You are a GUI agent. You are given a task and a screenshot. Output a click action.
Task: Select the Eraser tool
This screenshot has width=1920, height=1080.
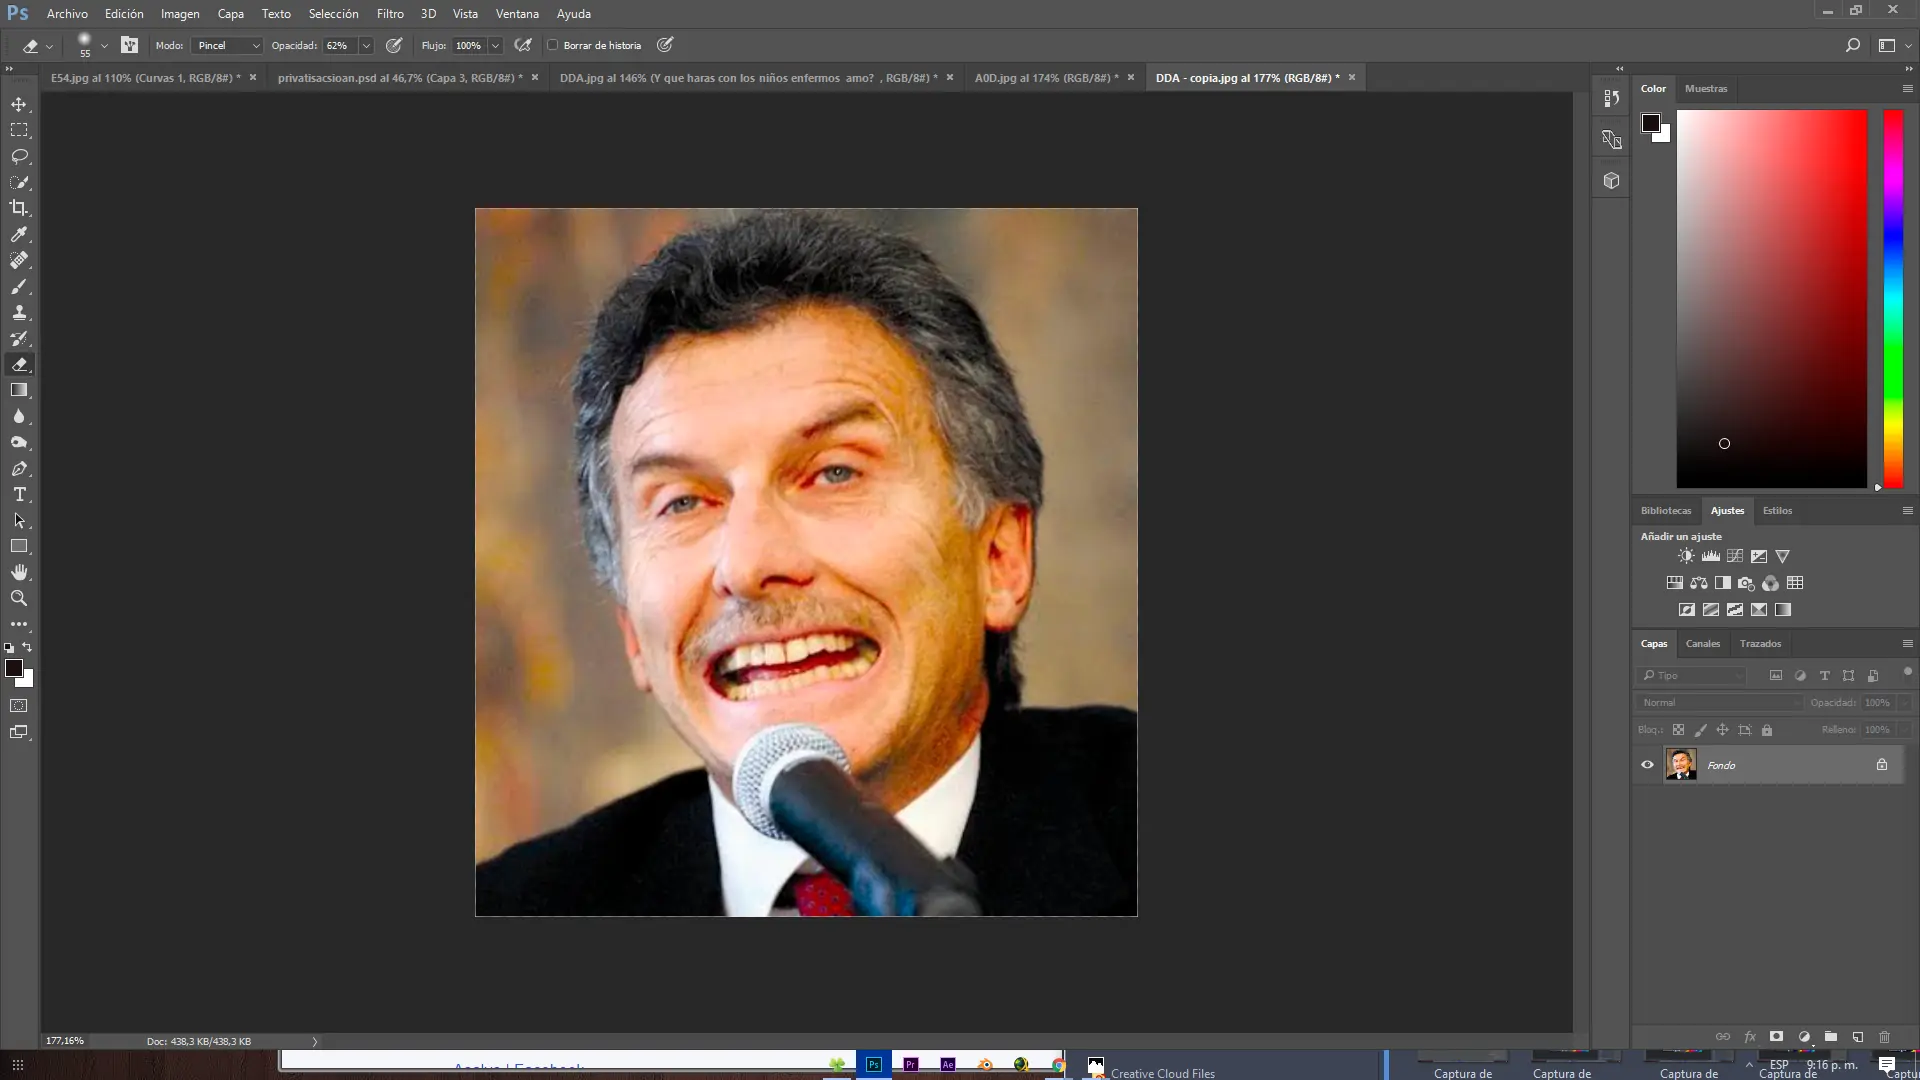[19, 364]
